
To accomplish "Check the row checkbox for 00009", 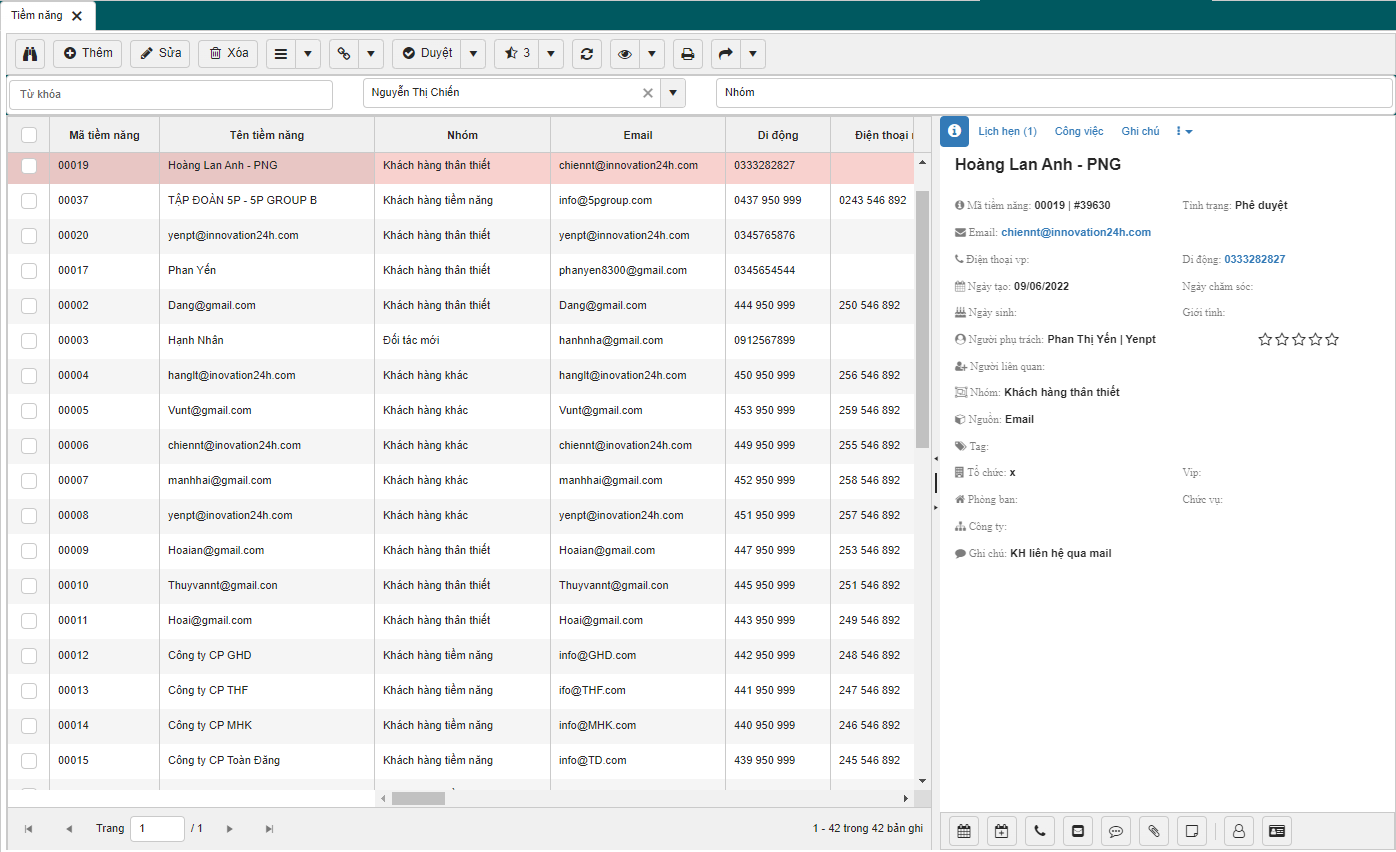I will (x=29, y=551).
